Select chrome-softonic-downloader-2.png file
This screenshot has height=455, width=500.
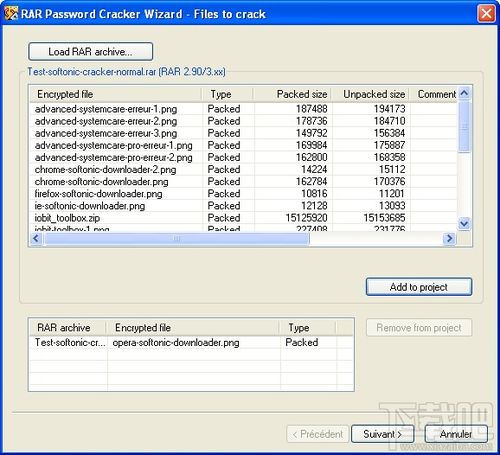click(105, 170)
